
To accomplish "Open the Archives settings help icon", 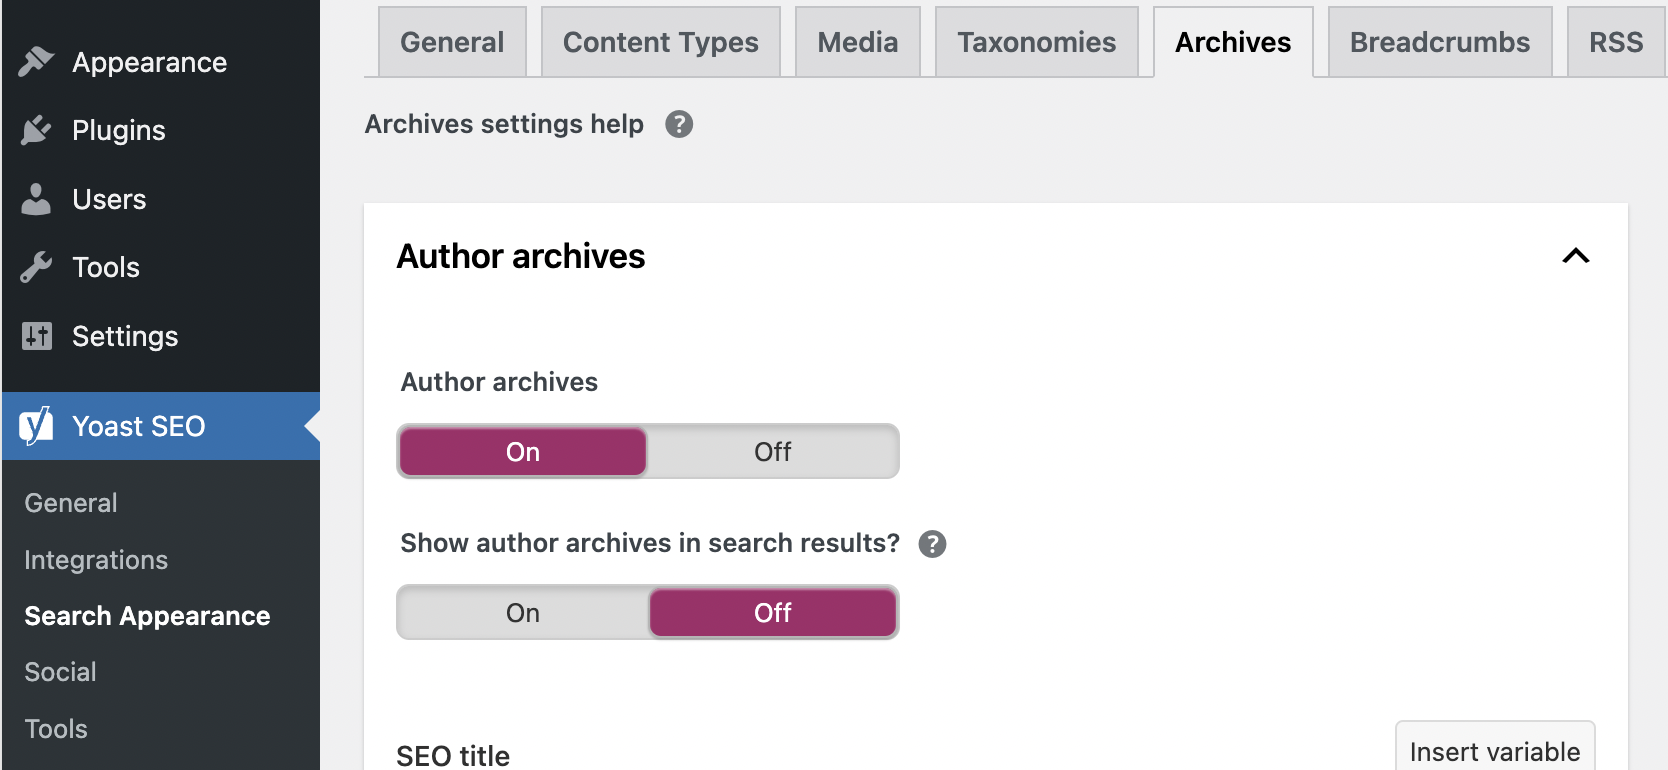I will point(679,124).
